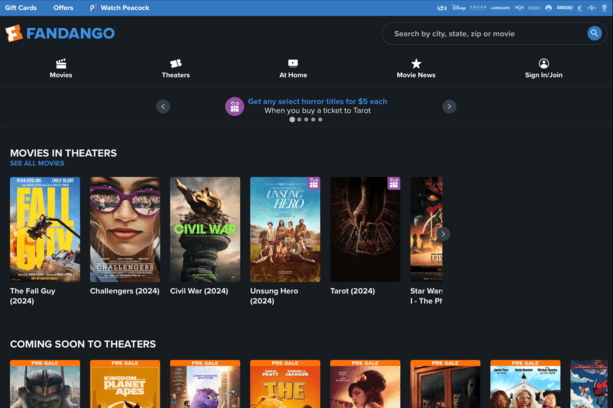The image size is (613, 408).
Task: Click the Civil War poster
Action: click(205, 229)
